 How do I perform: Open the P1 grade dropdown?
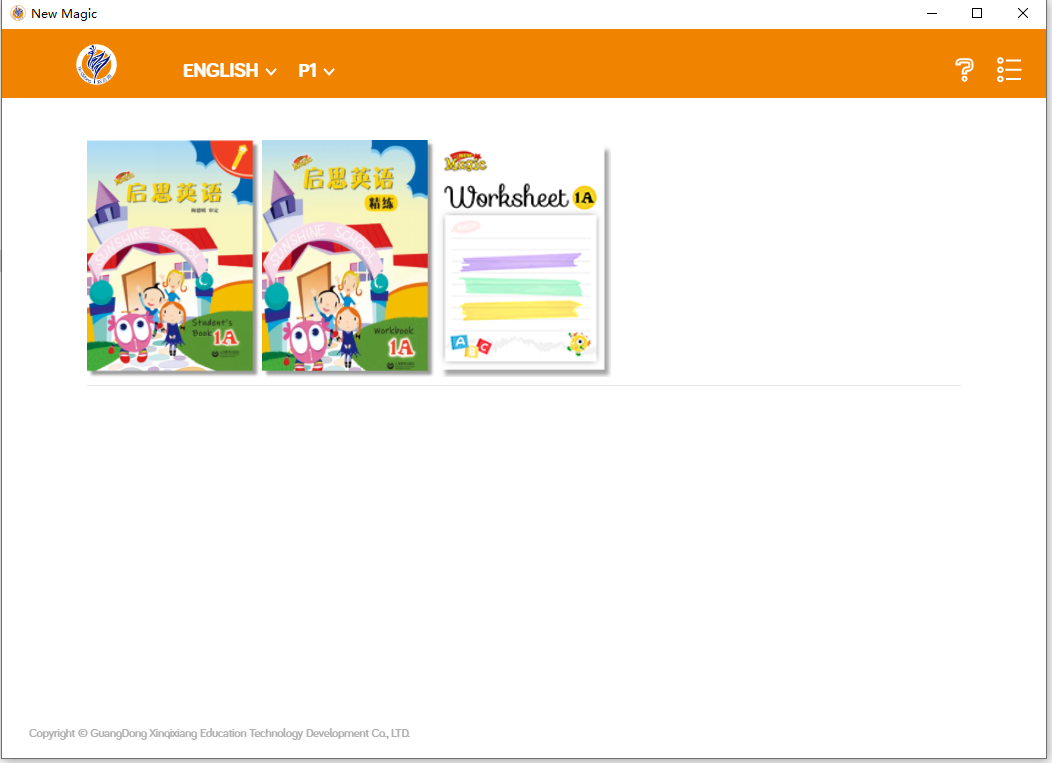[x=316, y=70]
